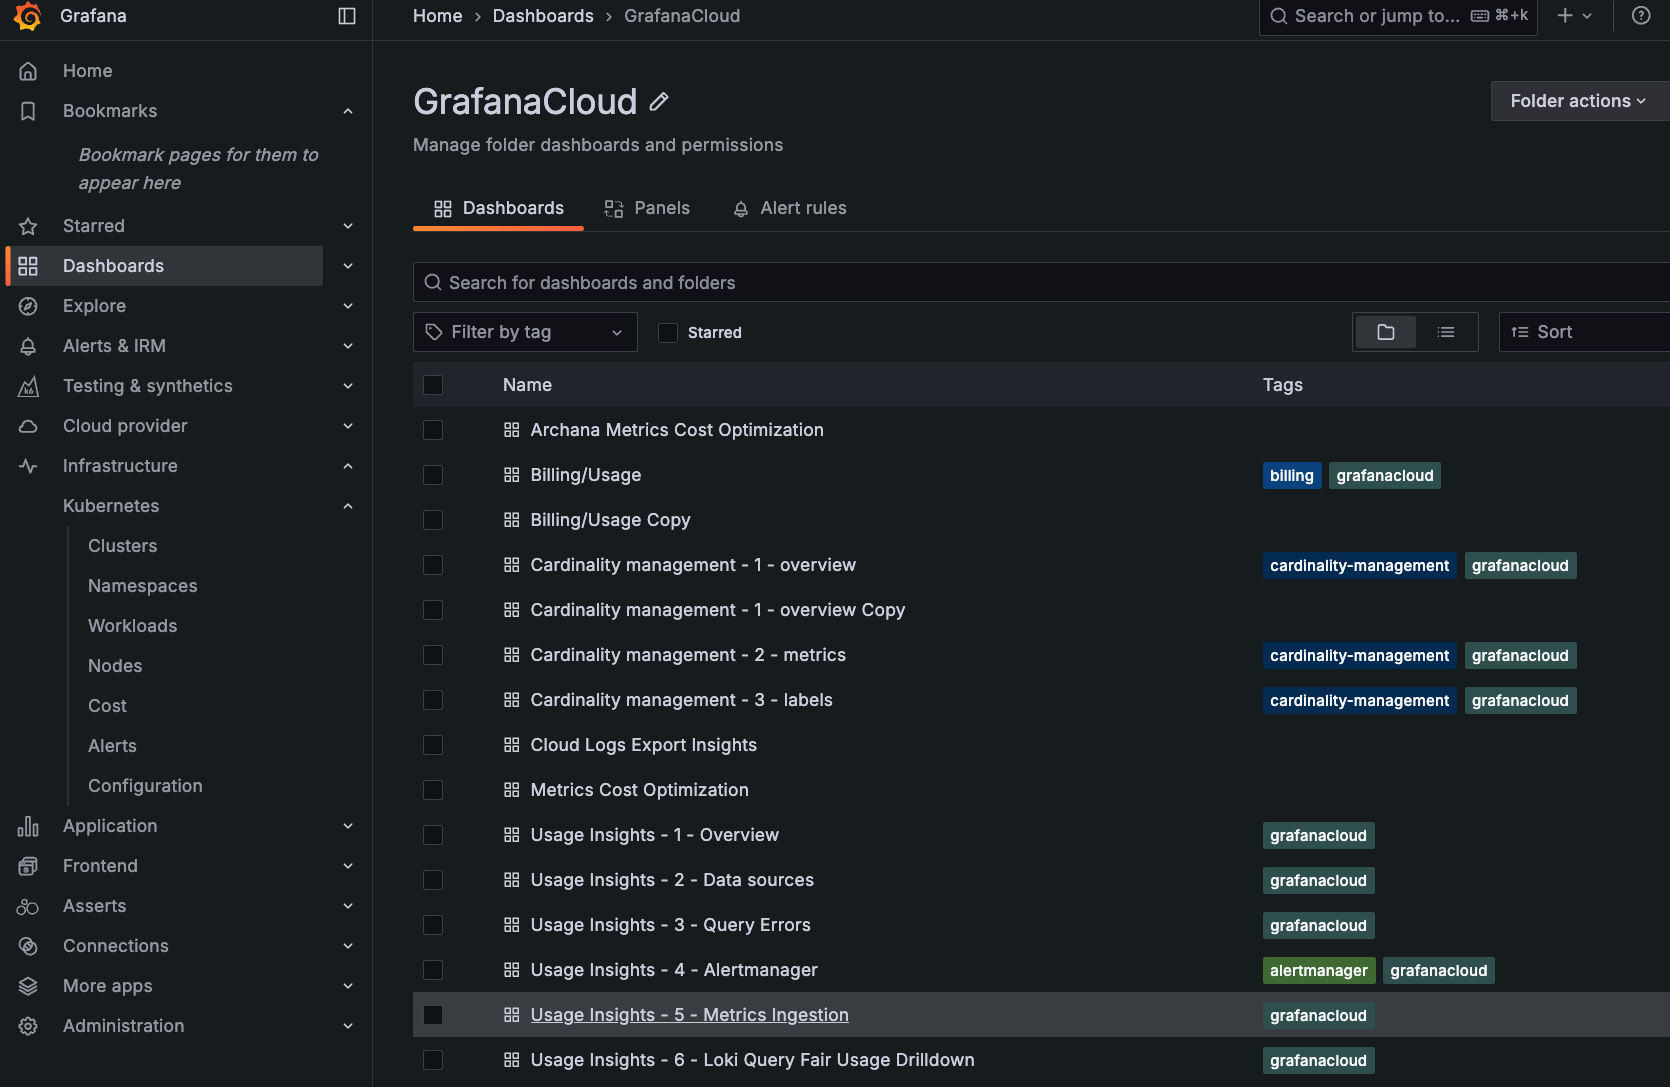Viewport: 1670px width, 1087px height.
Task: Switch to folder view icon
Action: point(1385,331)
